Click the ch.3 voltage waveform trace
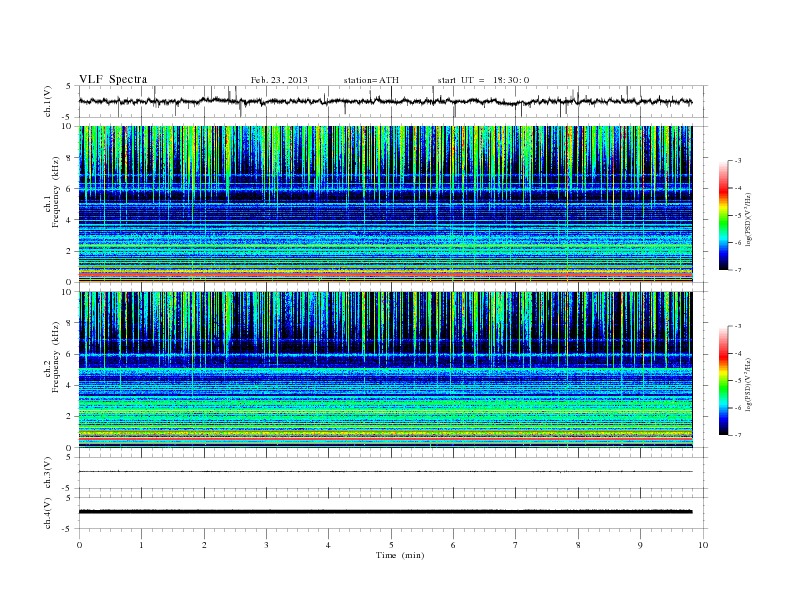The width and height of the screenshot is (792, 612). click(385, 472)
